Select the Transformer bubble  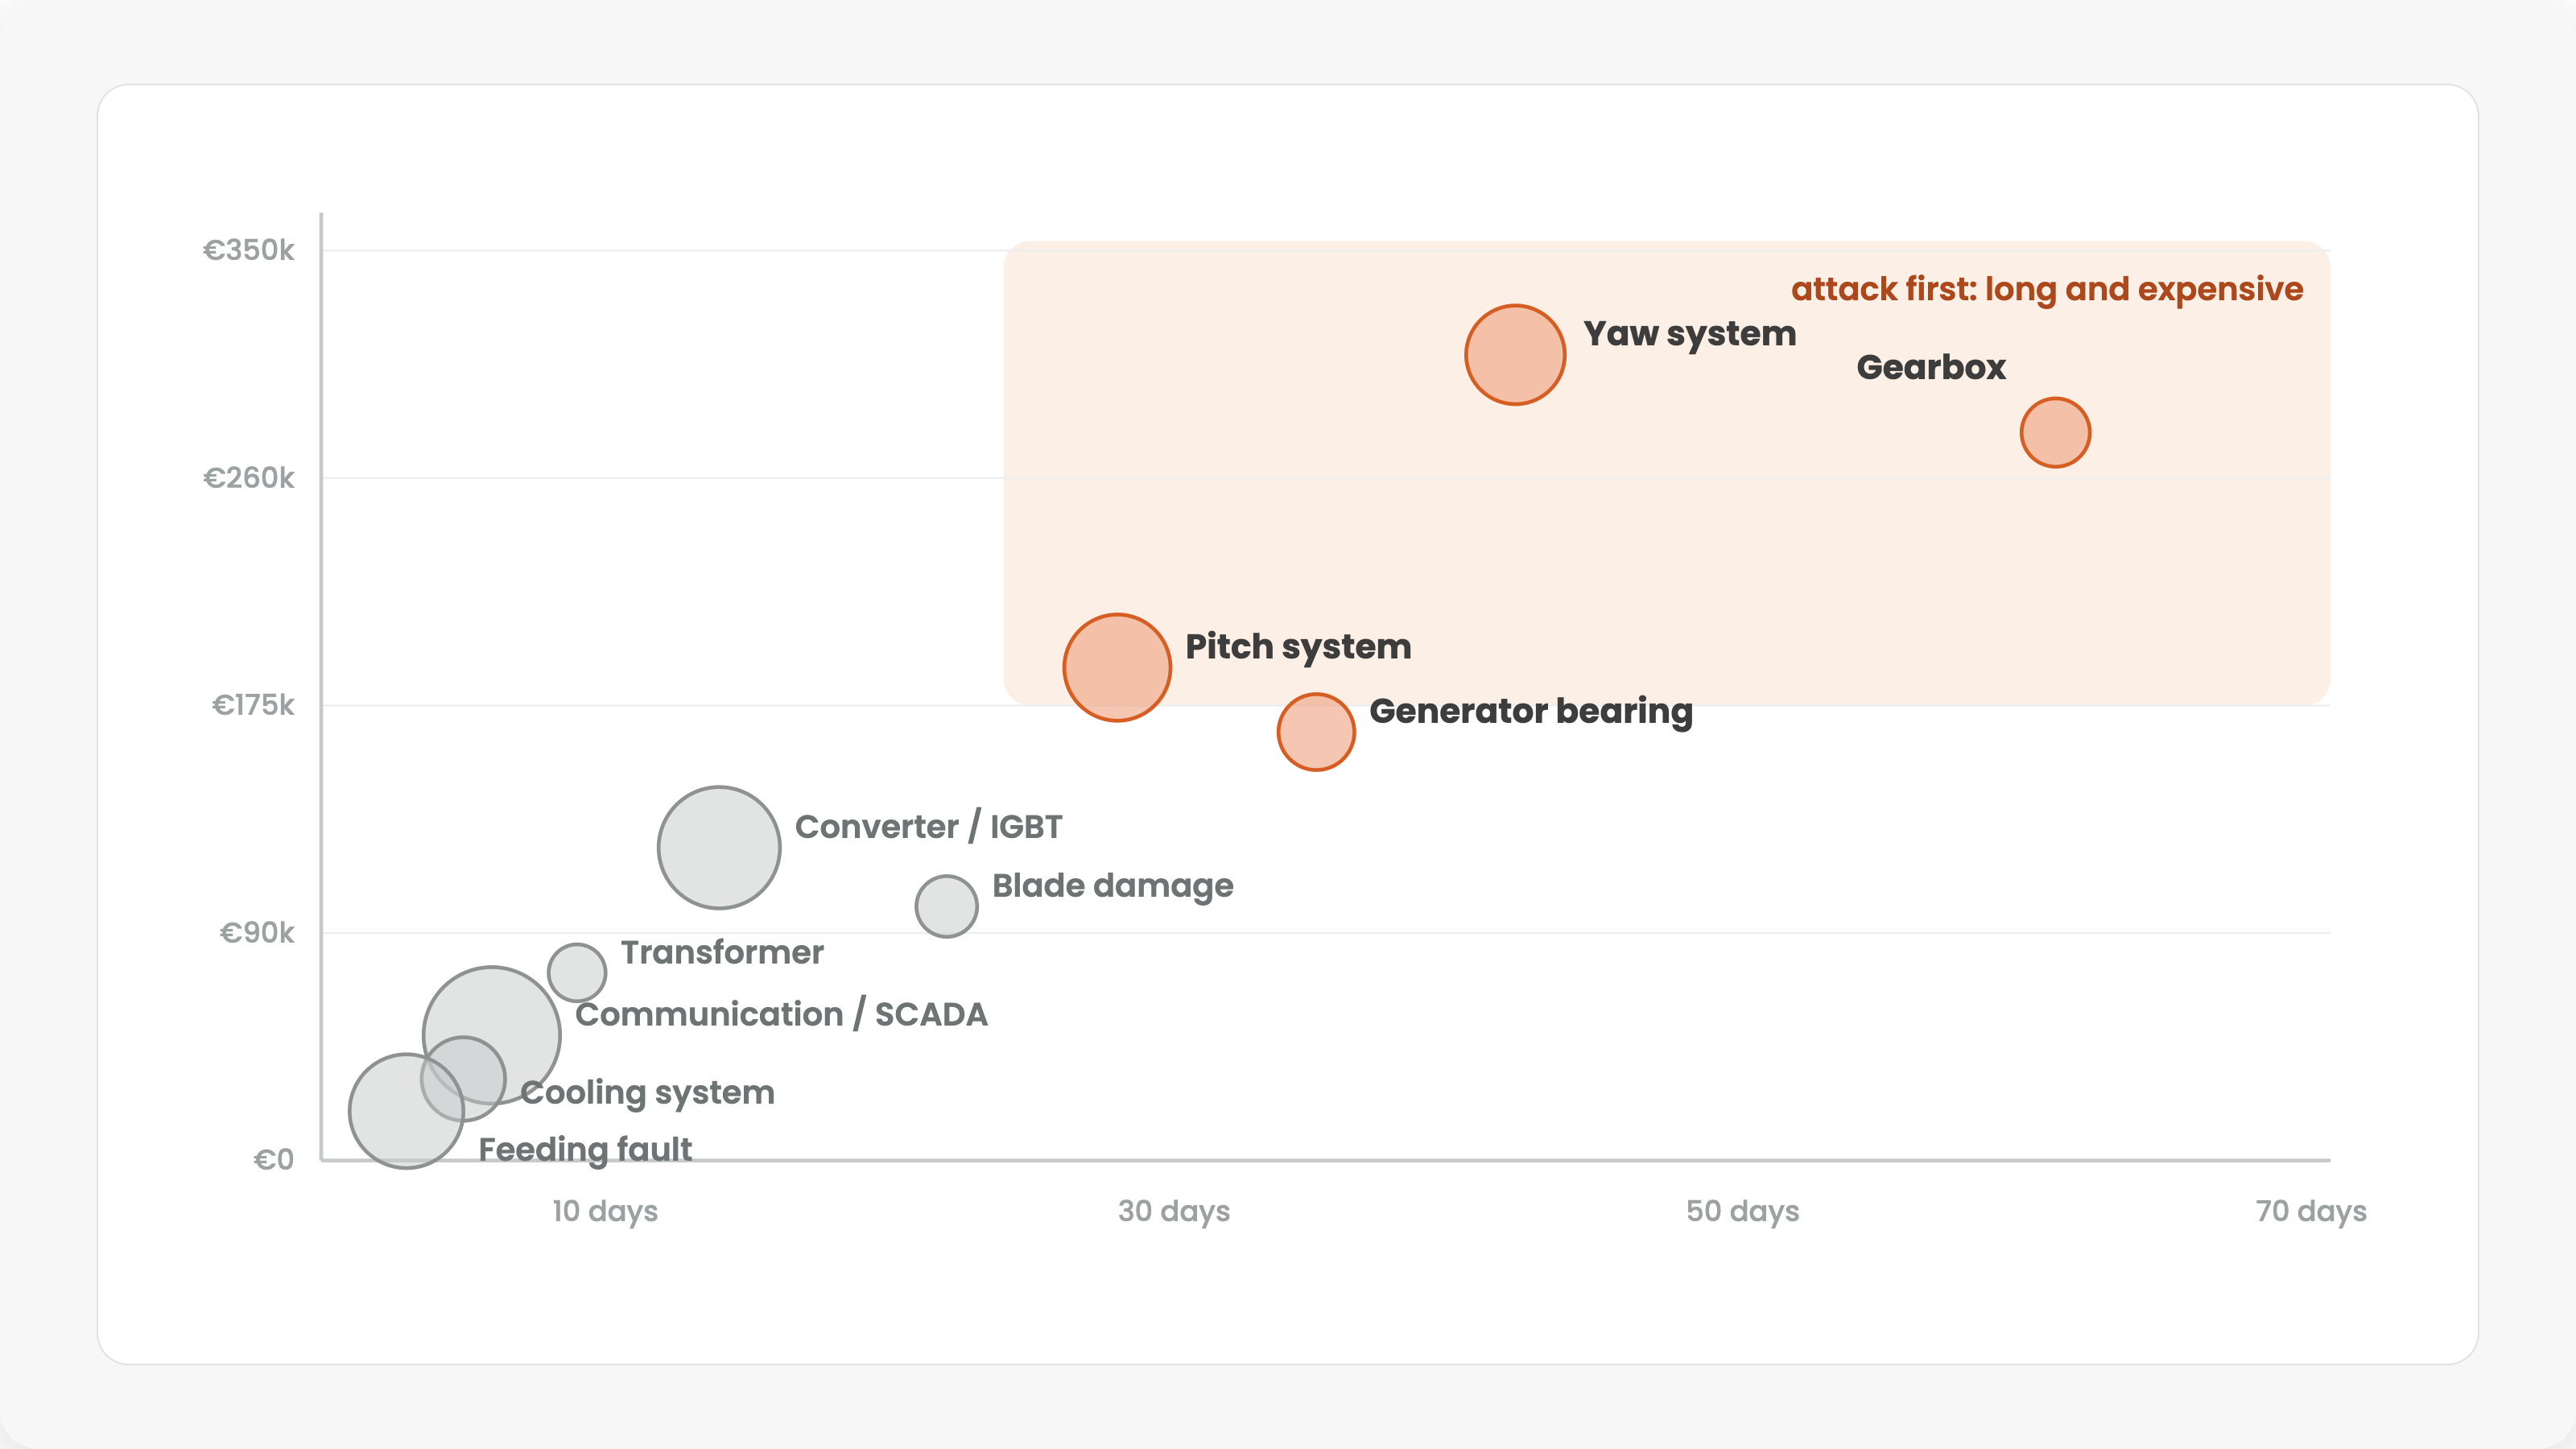click(x=577, y=972)
